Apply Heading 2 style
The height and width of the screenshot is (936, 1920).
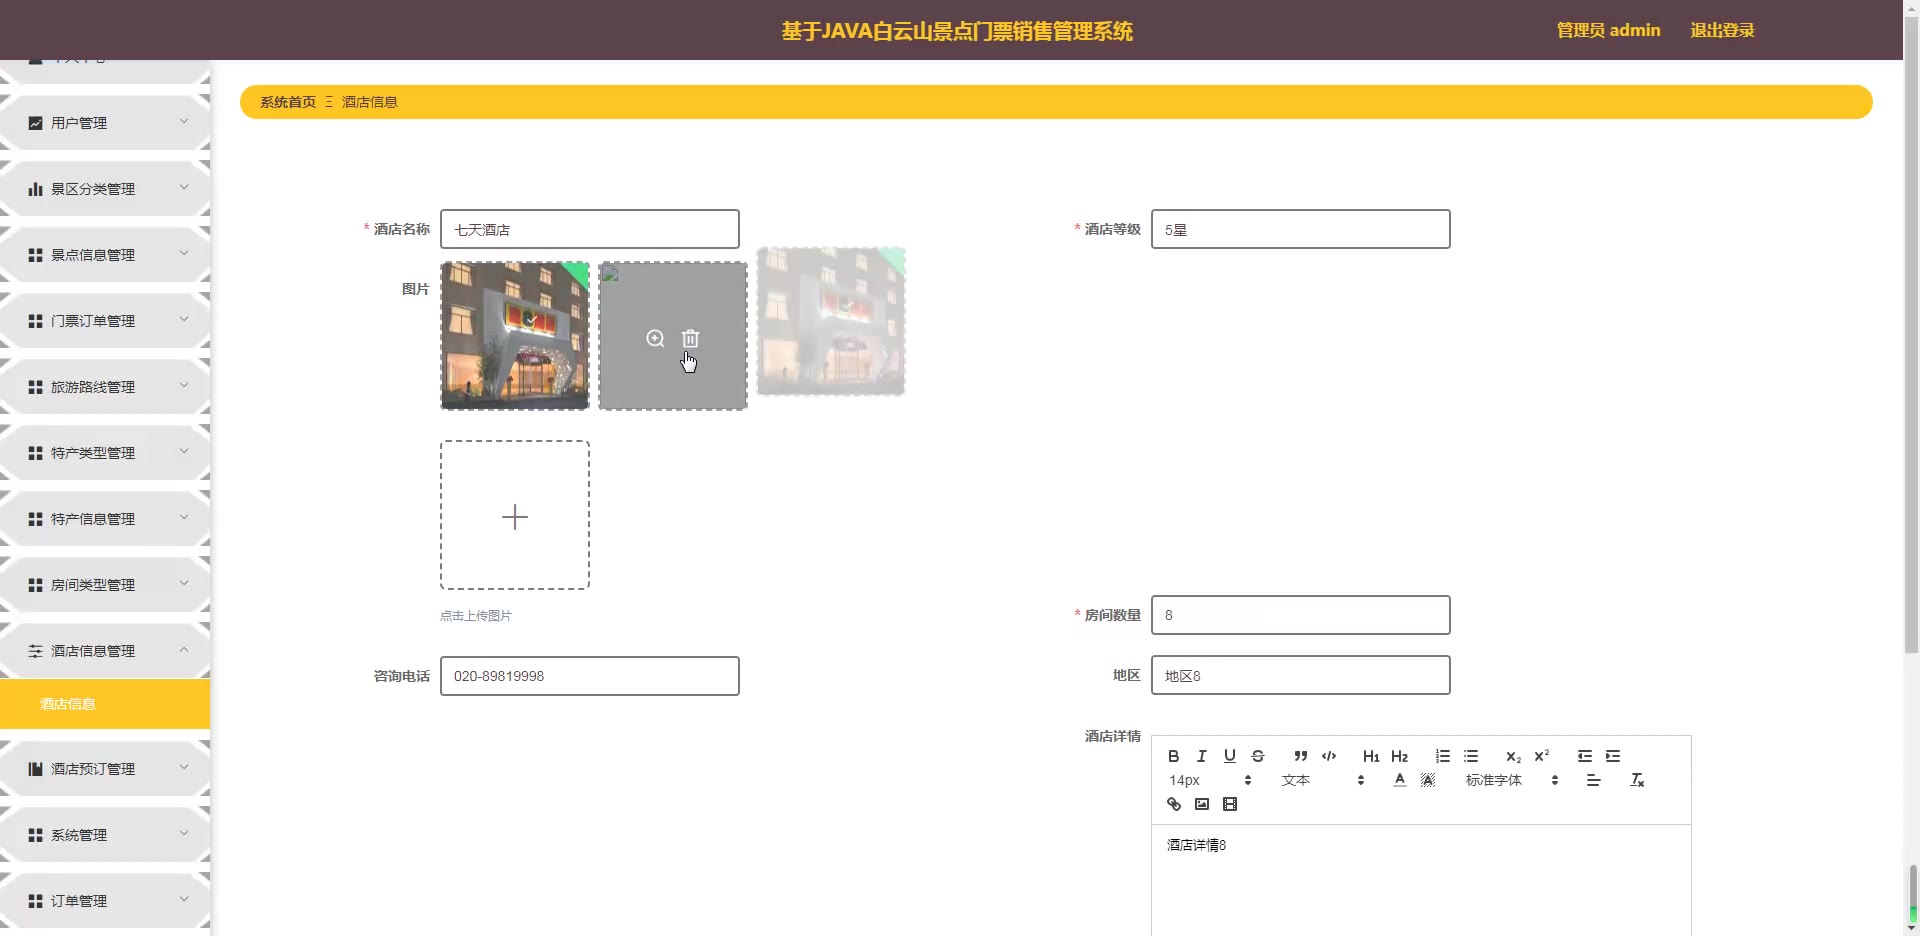tap(1399, 756)
